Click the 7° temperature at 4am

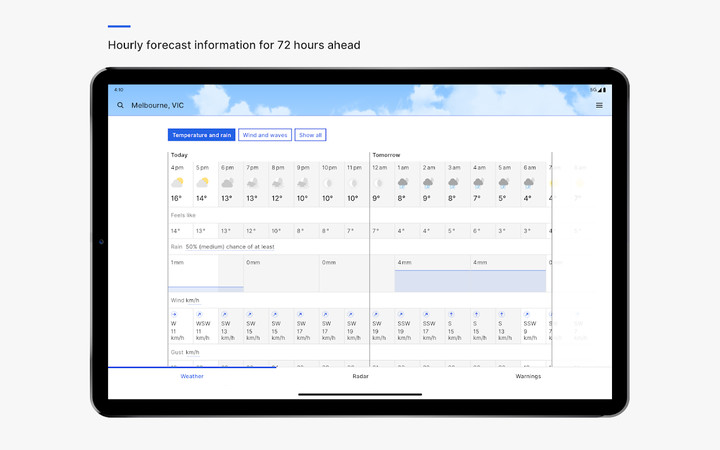point(477,198)
